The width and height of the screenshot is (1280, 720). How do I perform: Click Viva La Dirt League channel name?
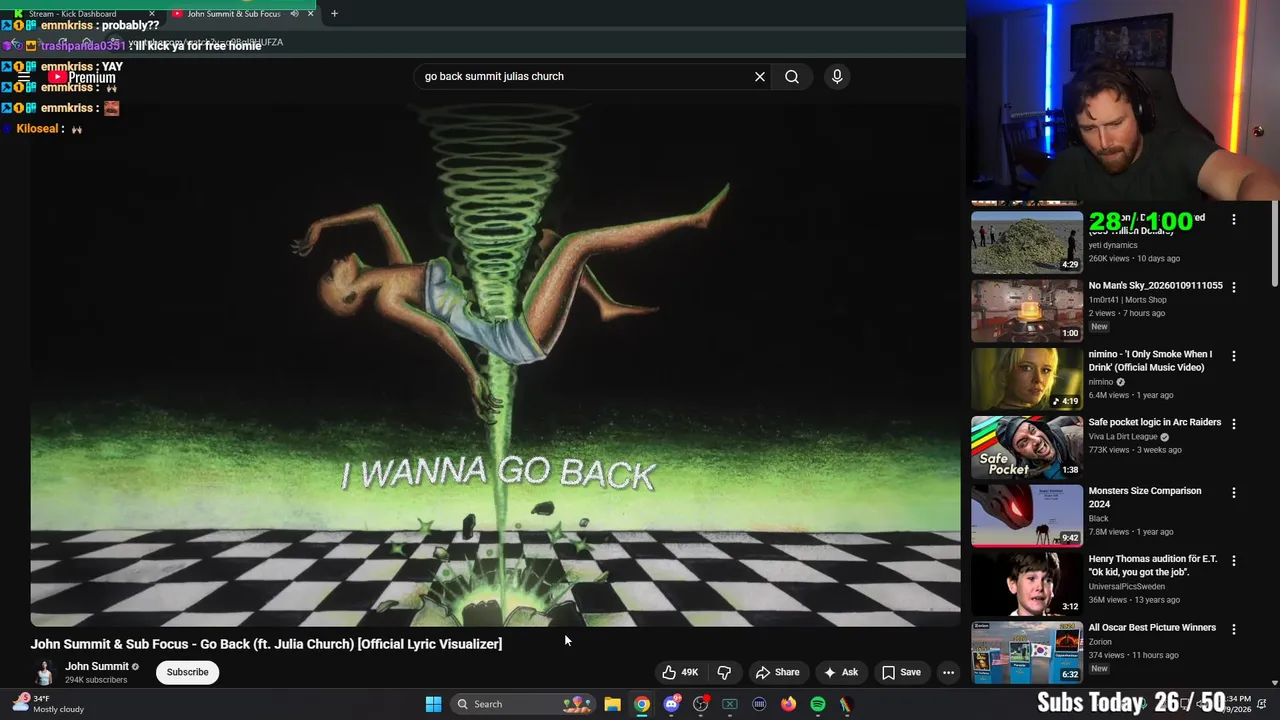1122,437
